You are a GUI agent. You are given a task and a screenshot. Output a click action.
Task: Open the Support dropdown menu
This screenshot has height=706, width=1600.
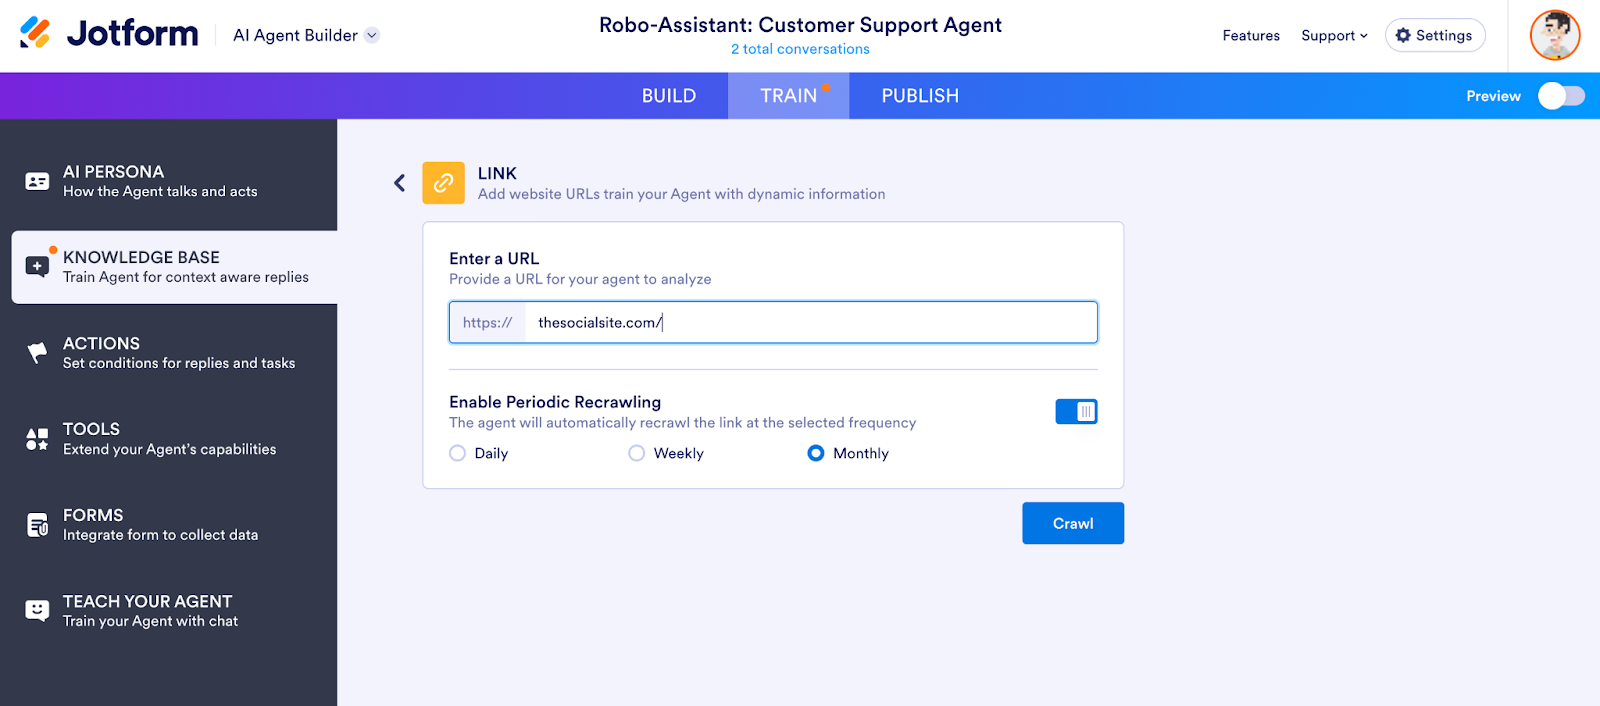point(1334,36)
